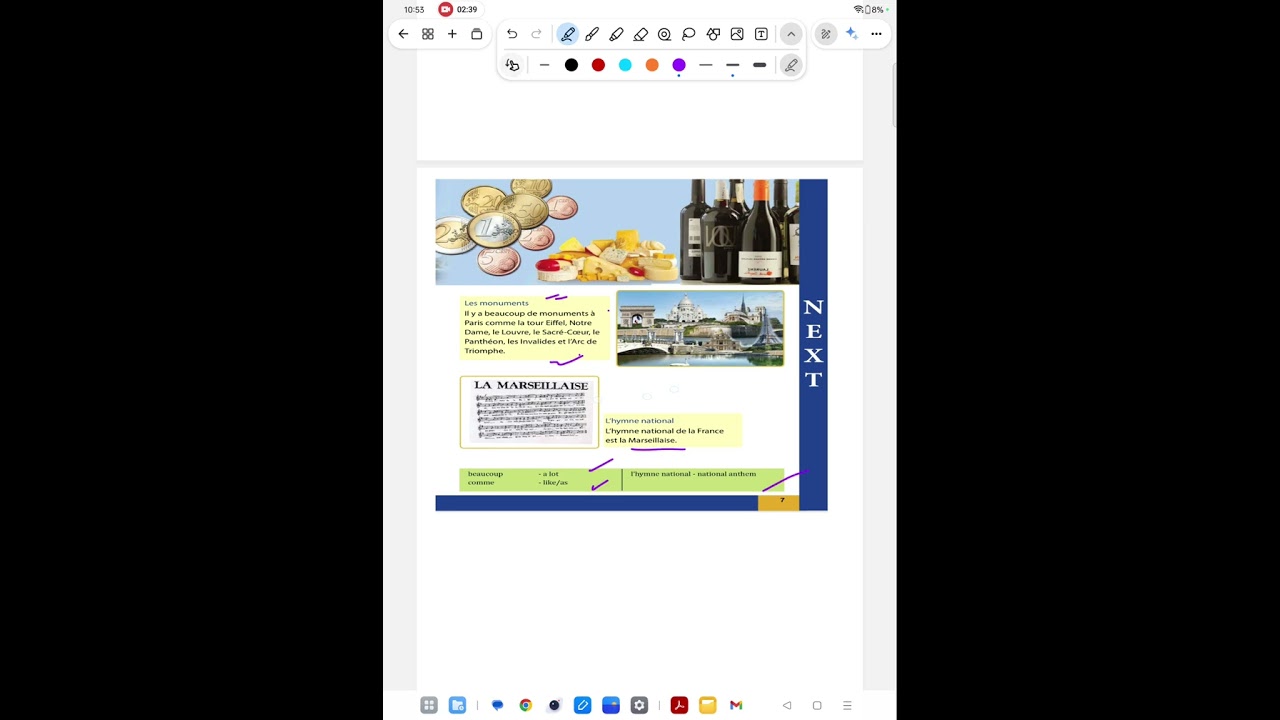Go back with the left arrow
1280x720 pixels.
click(403, 34)
